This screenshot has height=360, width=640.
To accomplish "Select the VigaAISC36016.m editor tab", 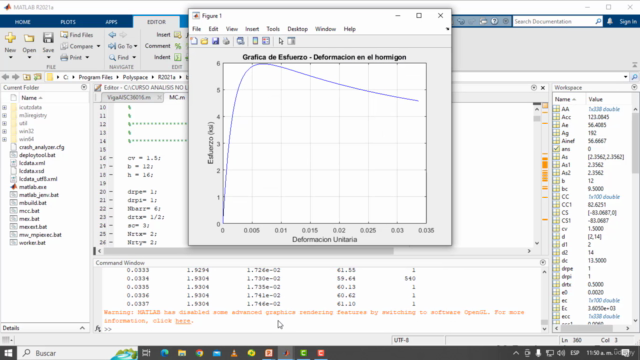I will [129, 98].
